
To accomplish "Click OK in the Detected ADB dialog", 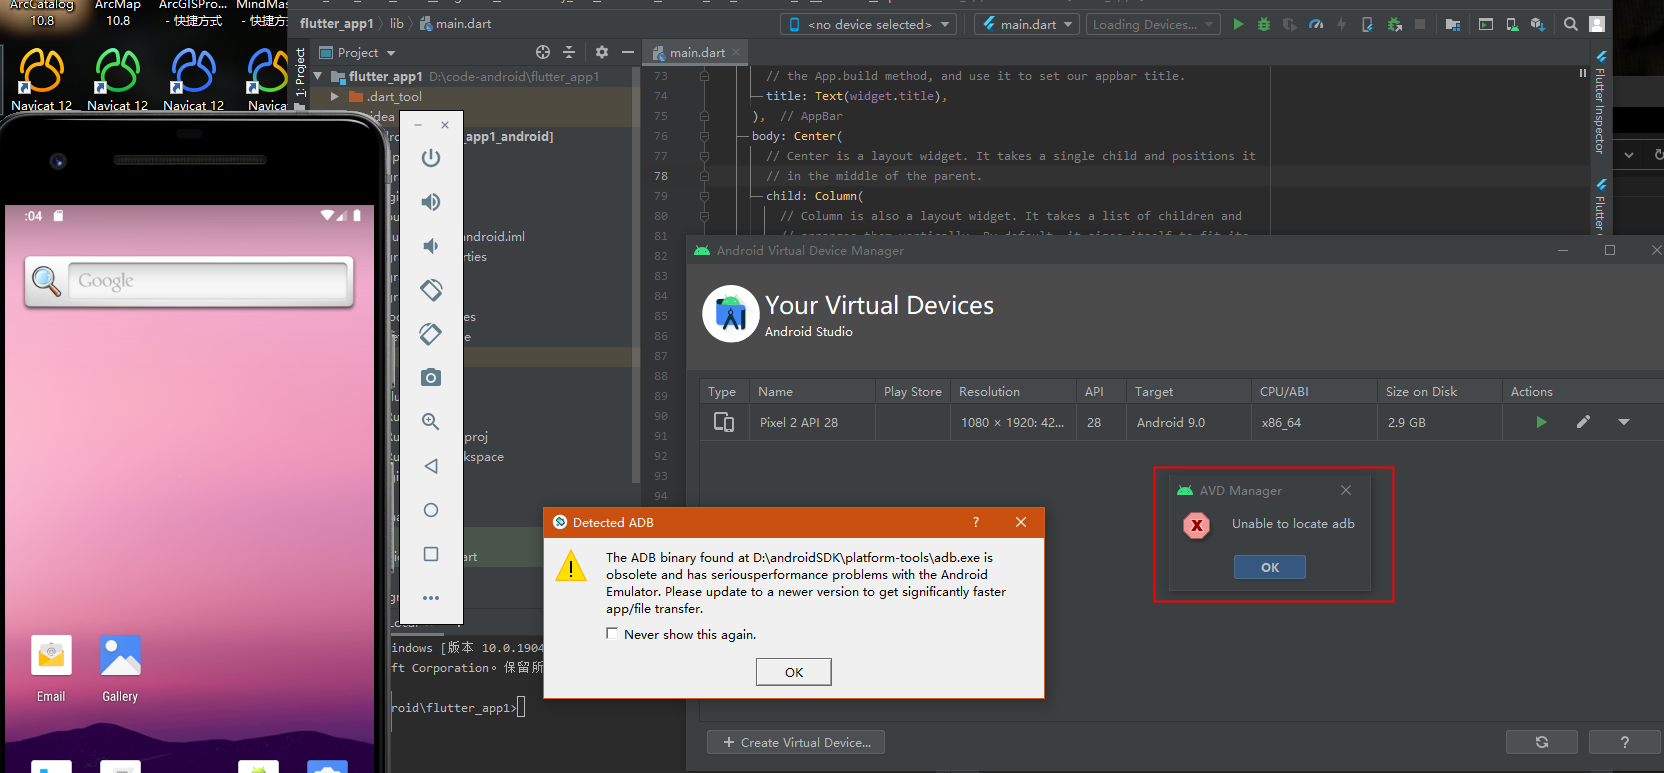I will point(793,672).
